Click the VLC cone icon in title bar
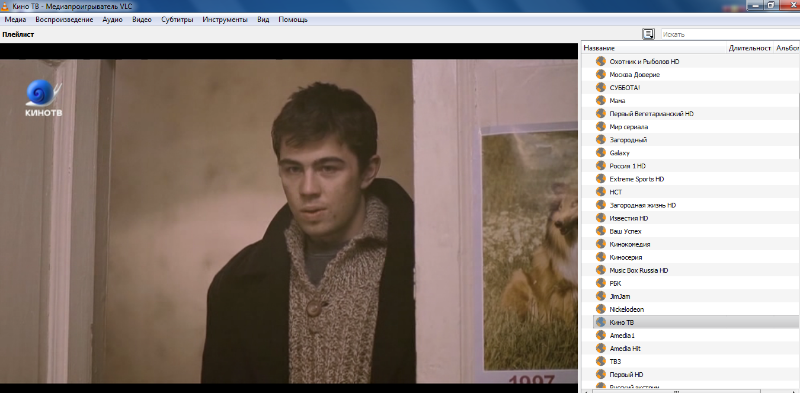This screenshot has width=800, height=393. 5,6
